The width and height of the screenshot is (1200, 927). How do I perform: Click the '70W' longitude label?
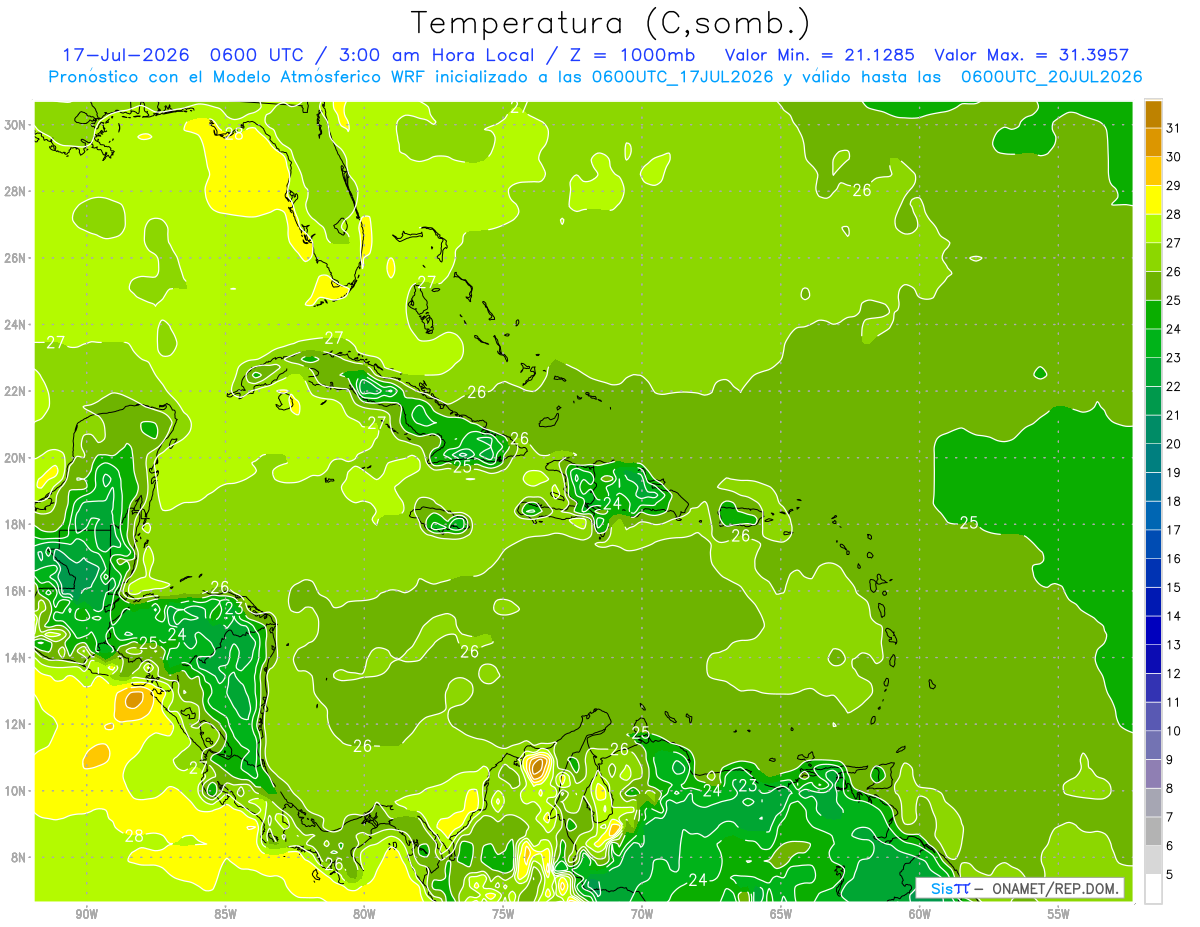tap(642, 914)
